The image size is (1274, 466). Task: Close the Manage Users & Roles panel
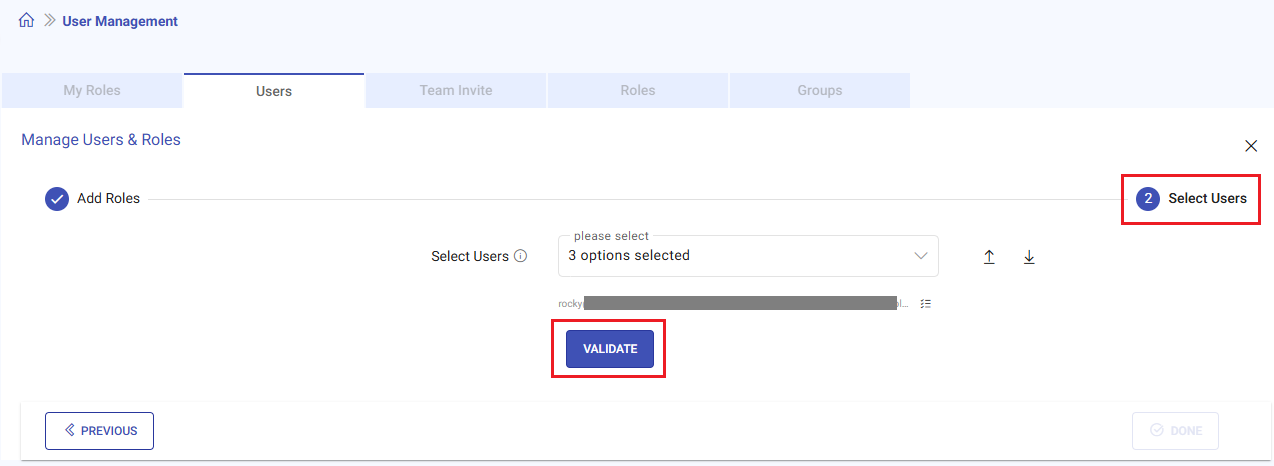pyautogui.click(x=1251, y=146)
